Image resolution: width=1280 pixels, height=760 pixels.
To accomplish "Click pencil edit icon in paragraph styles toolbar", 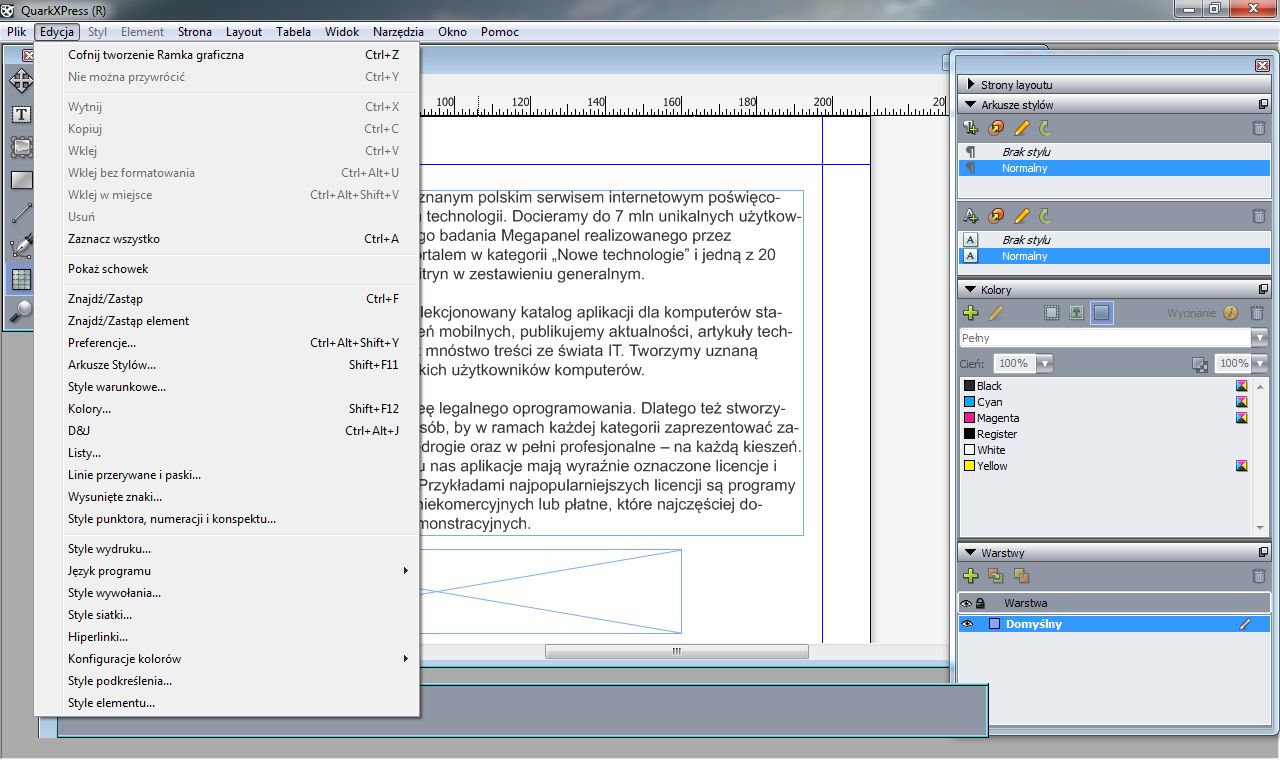I will (x=1021, y=128).
